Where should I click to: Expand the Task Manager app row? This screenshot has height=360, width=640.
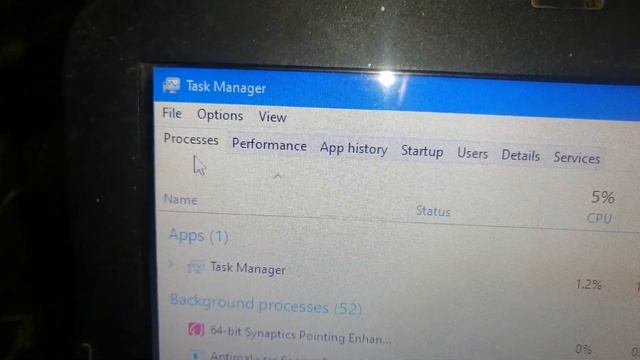tap(171, 264)
